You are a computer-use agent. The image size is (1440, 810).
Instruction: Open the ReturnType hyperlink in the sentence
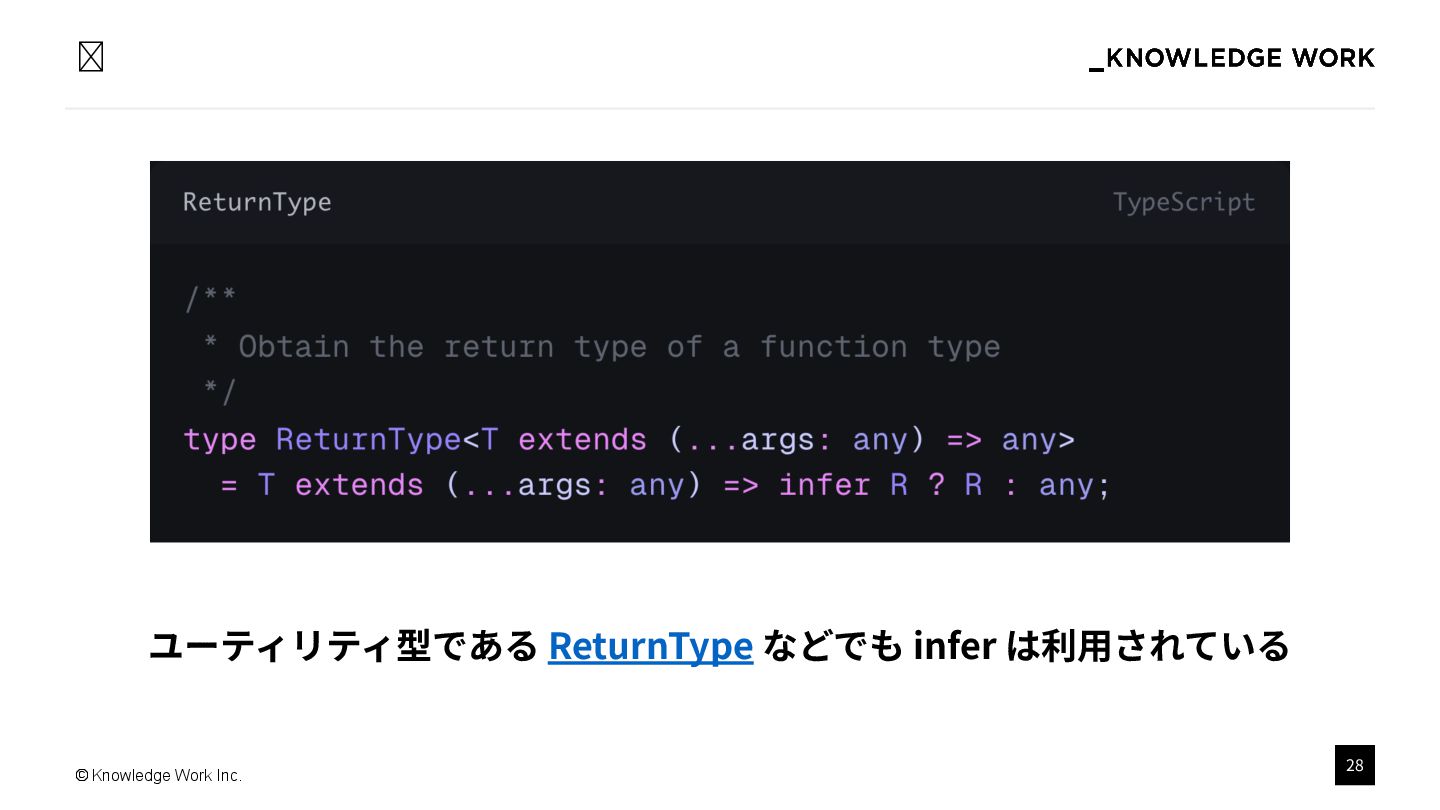tap(650, 646)
